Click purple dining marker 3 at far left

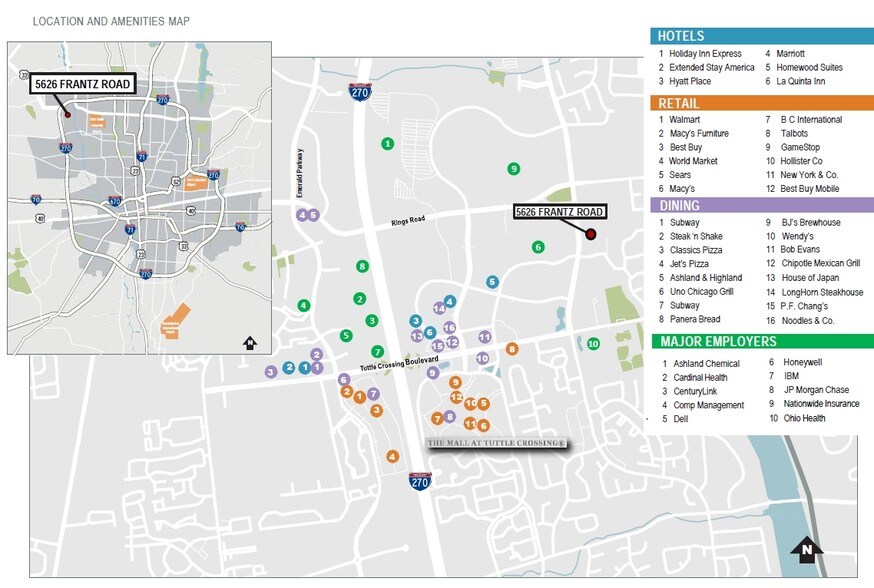click(x=271, y=372)
